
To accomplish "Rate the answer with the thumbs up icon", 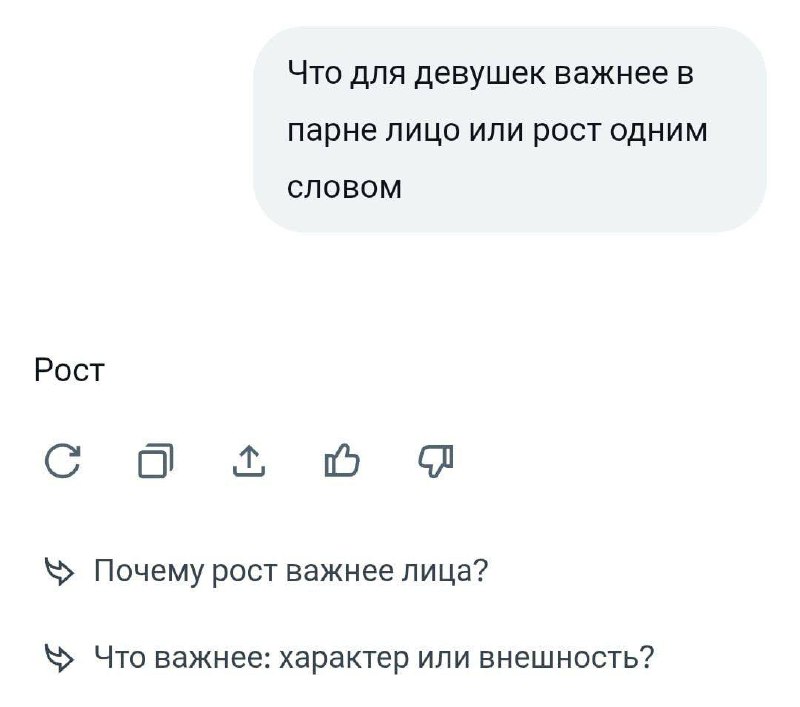I will tap(341, 461).
